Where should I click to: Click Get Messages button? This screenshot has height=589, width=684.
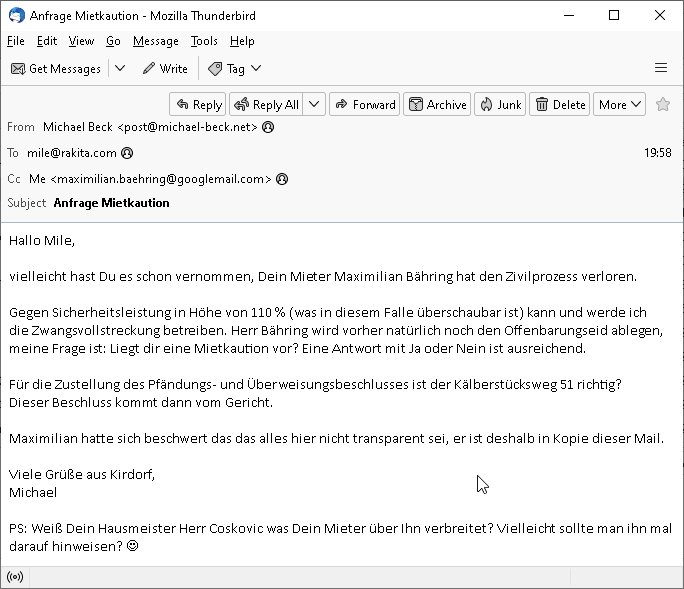click(55, 68)
